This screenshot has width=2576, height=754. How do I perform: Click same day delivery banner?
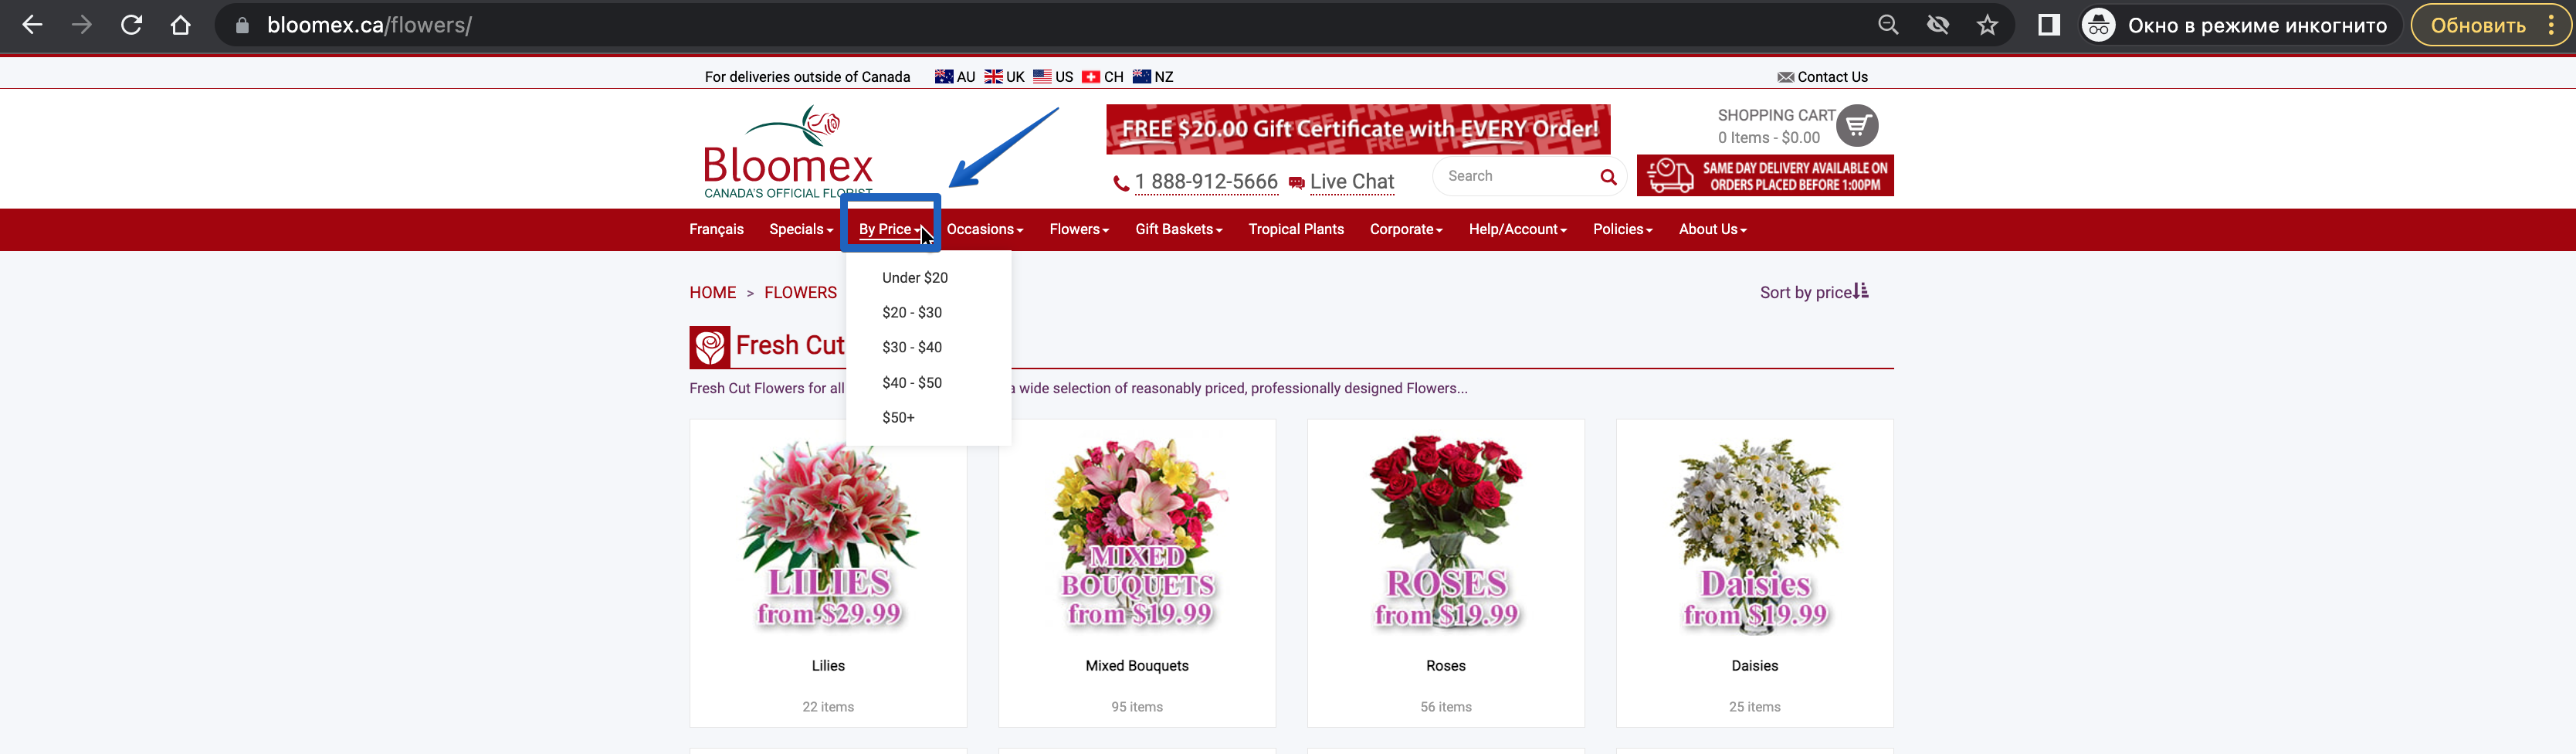tap(1765, 176)
